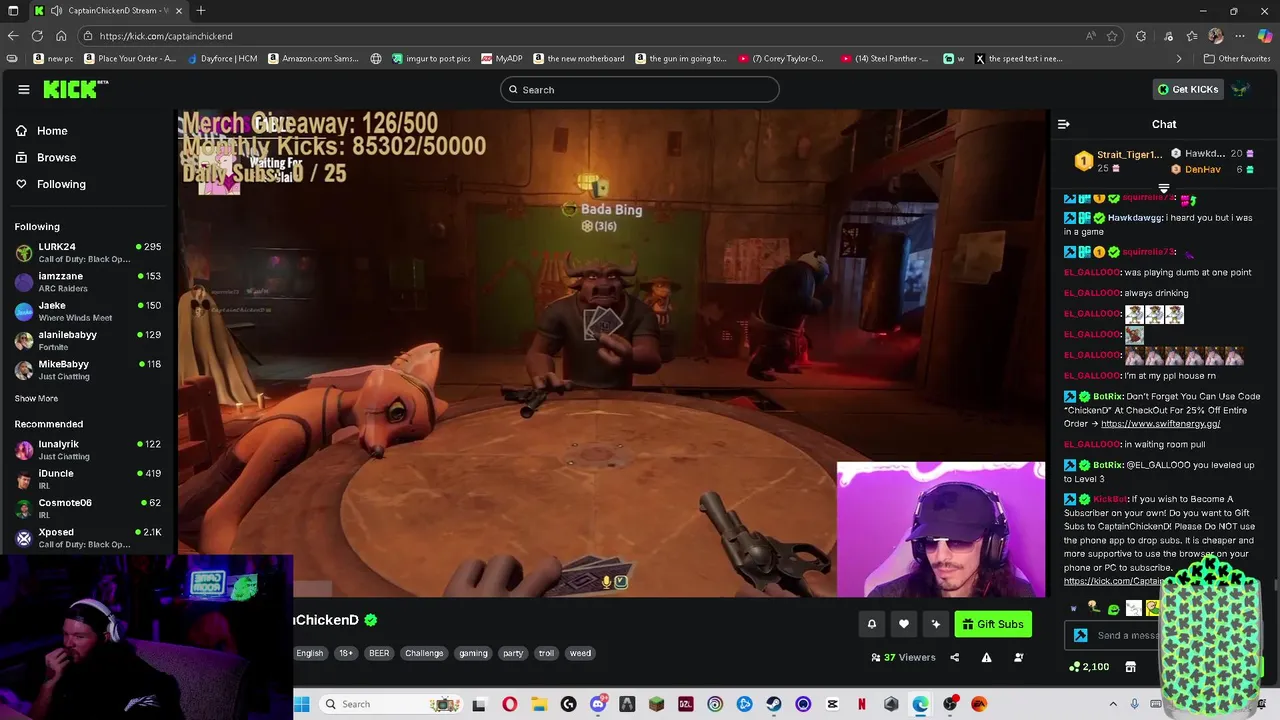The width and height of the screenshot is (1280, 720).
Task: Click heart follow button
Action: click(x=903, y=624)
